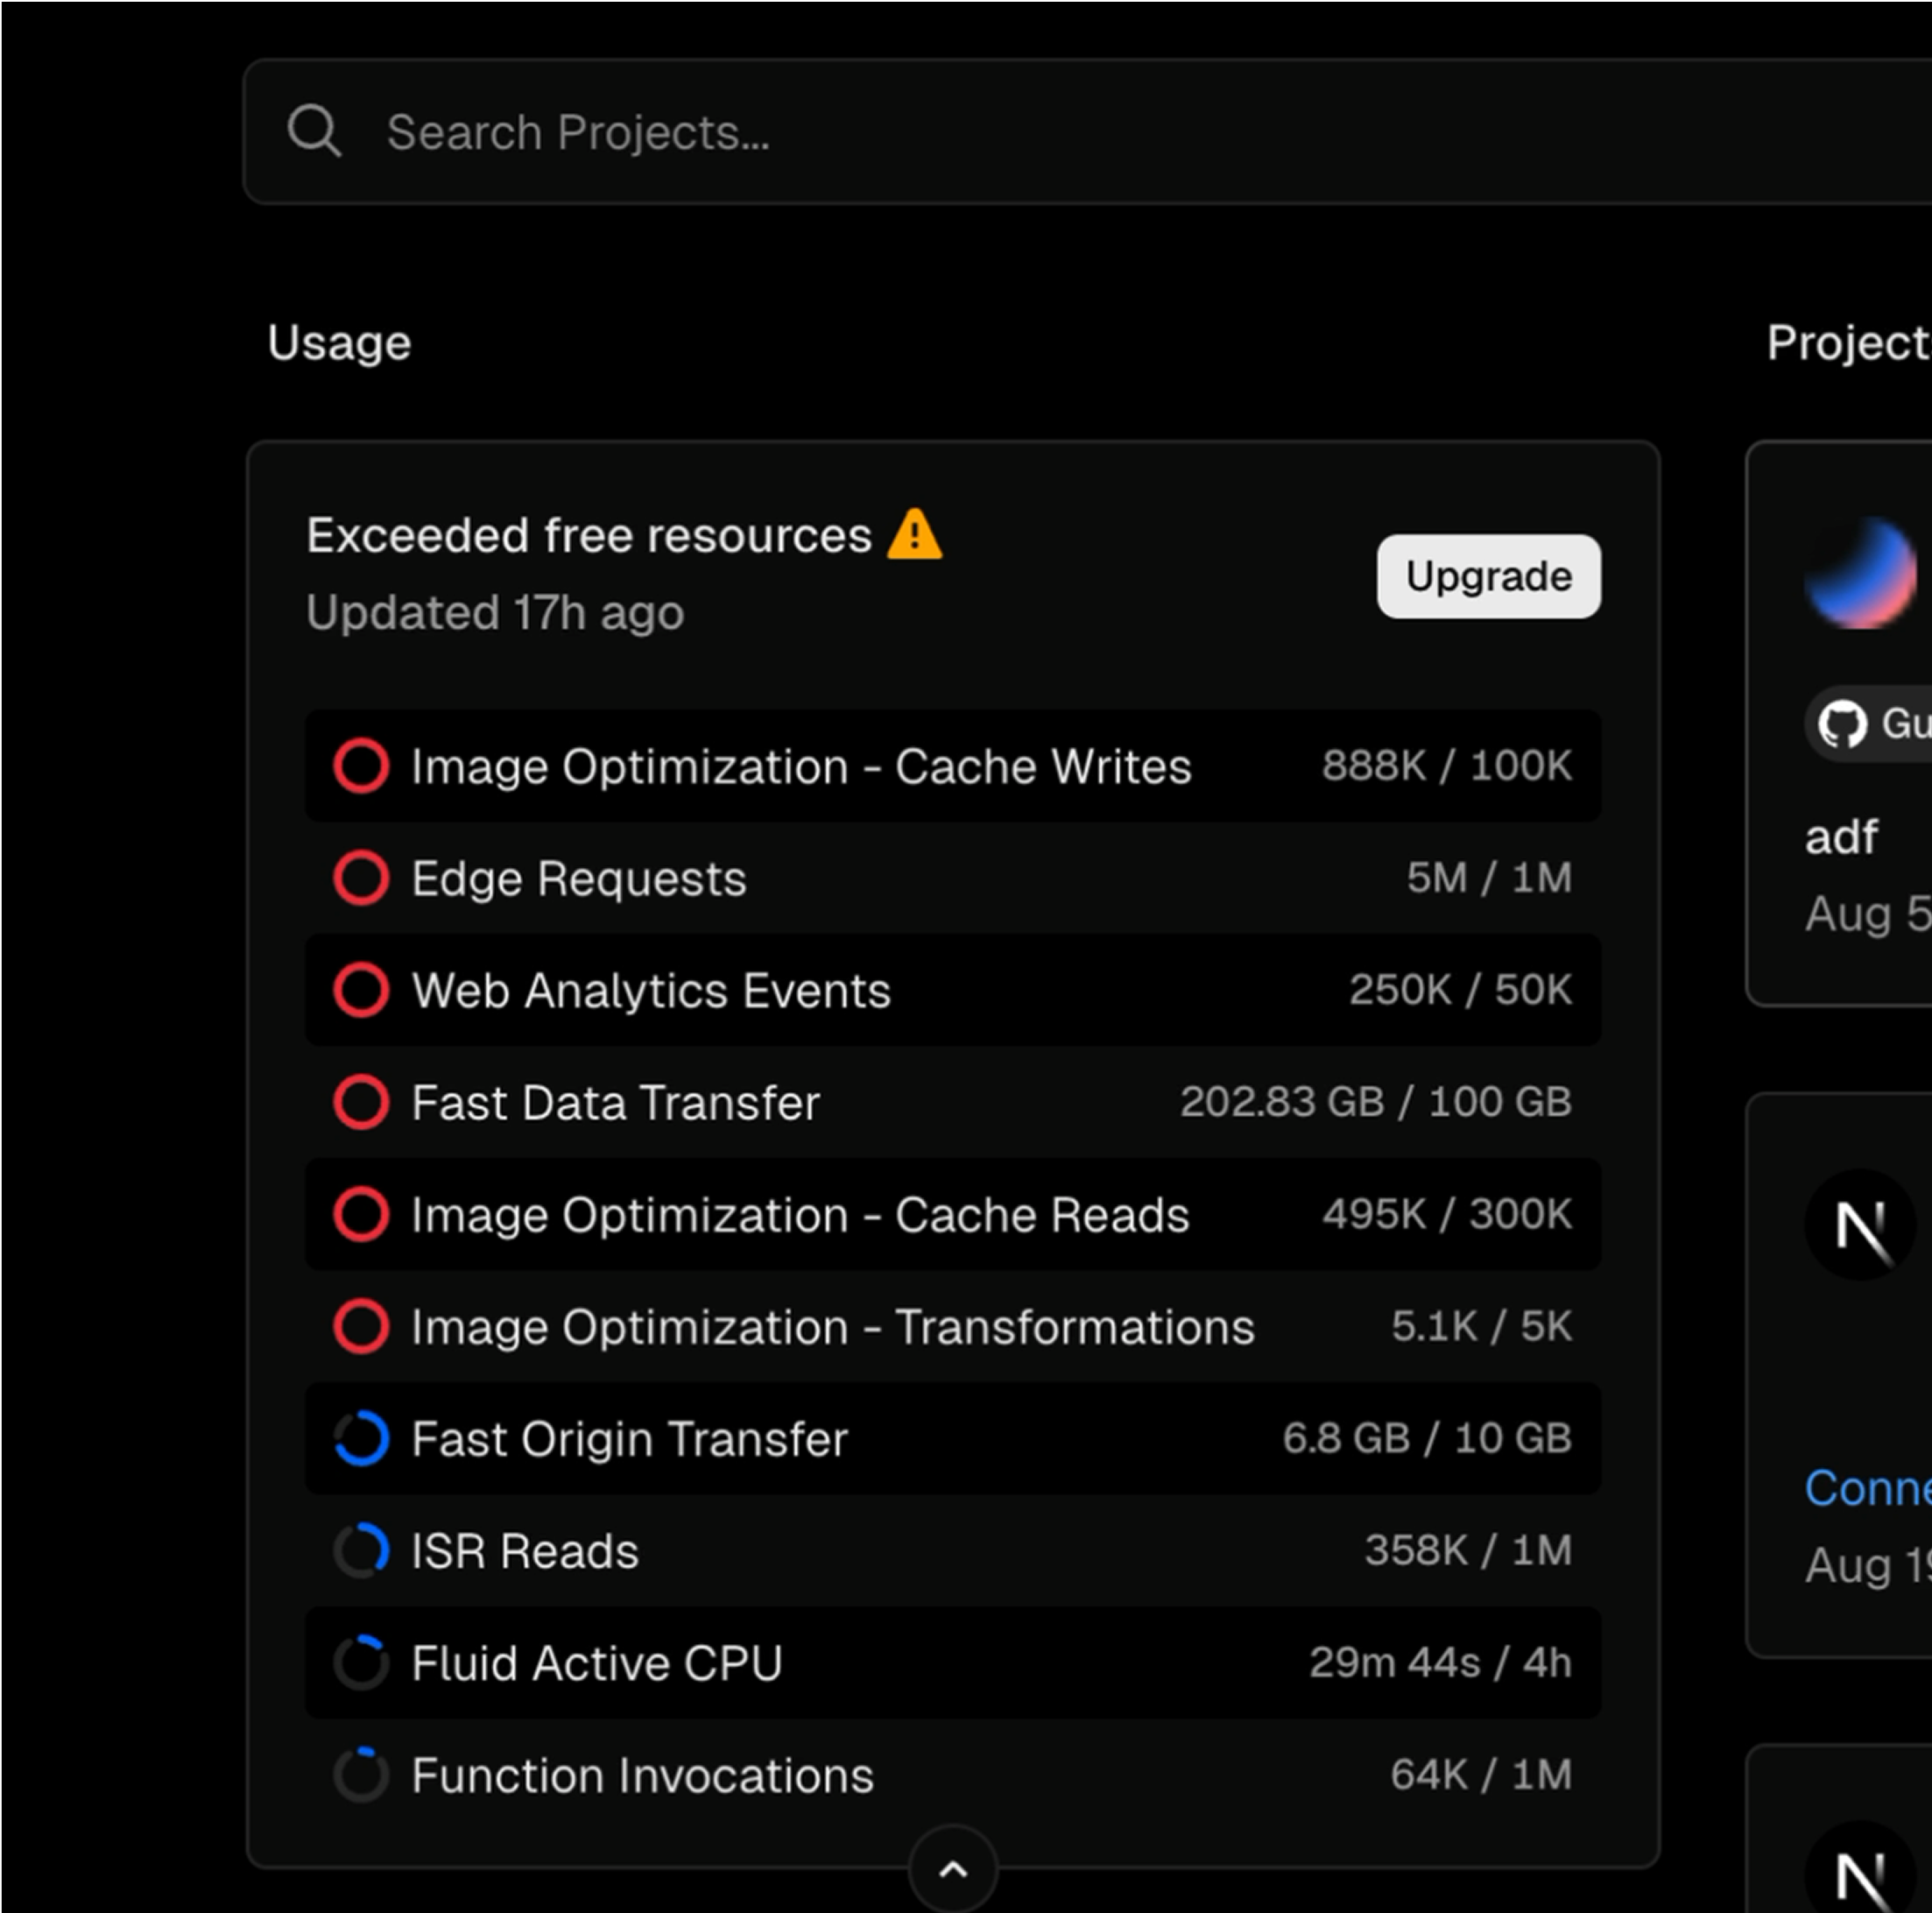The height and width of the screenshot is (1913, 1932).
Task: Focus the Search Projects input field
Action: (x=1000, y=132)
